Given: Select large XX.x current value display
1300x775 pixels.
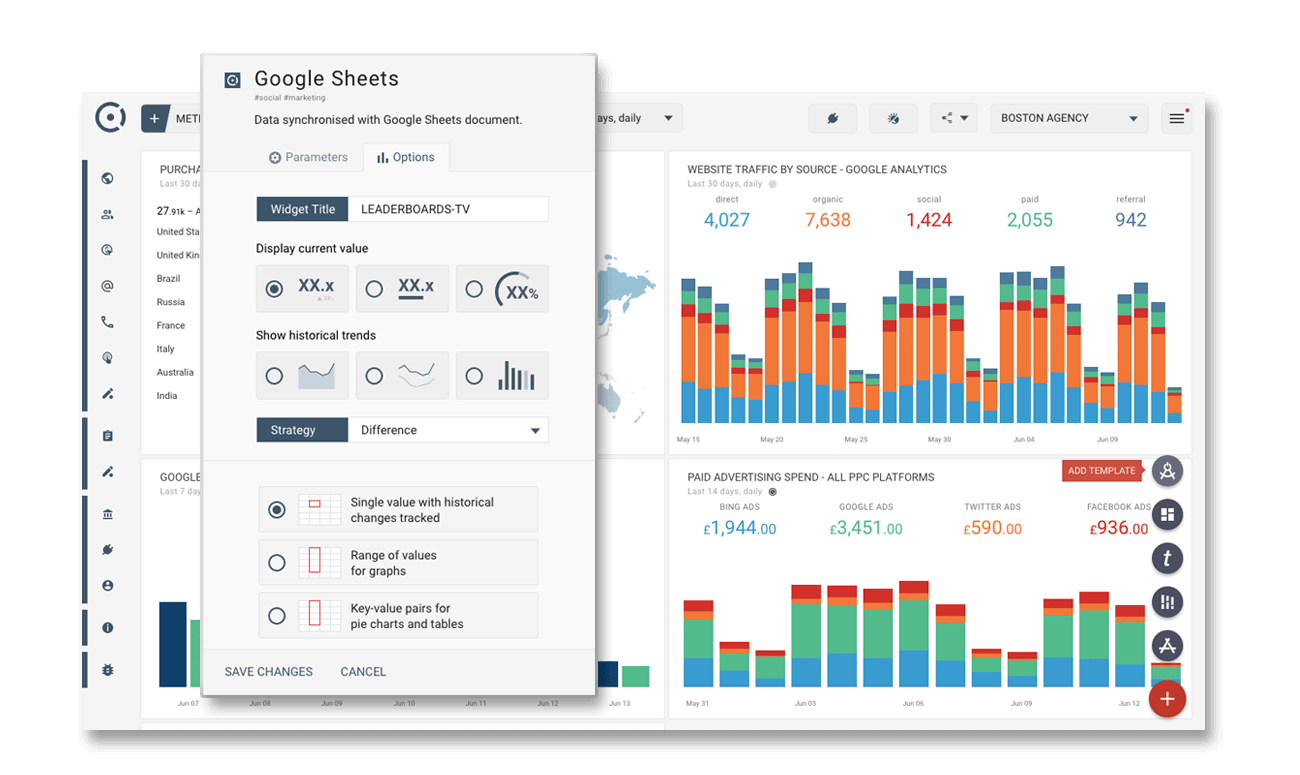Looking at the screenshot, I should pos(303,289).
